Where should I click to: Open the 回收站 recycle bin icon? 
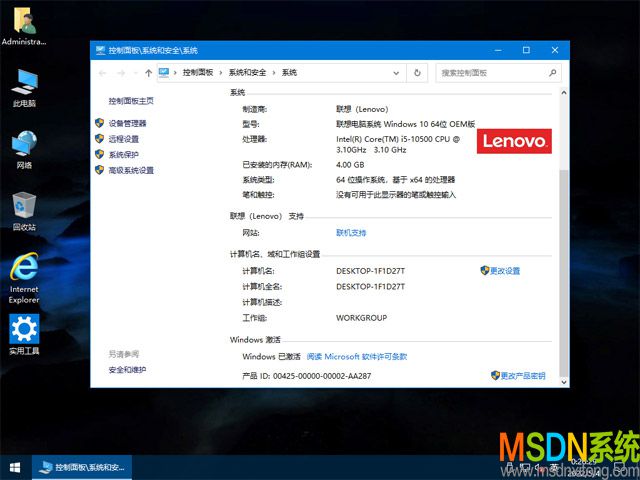pyautogui.click(x=24, y=211)
